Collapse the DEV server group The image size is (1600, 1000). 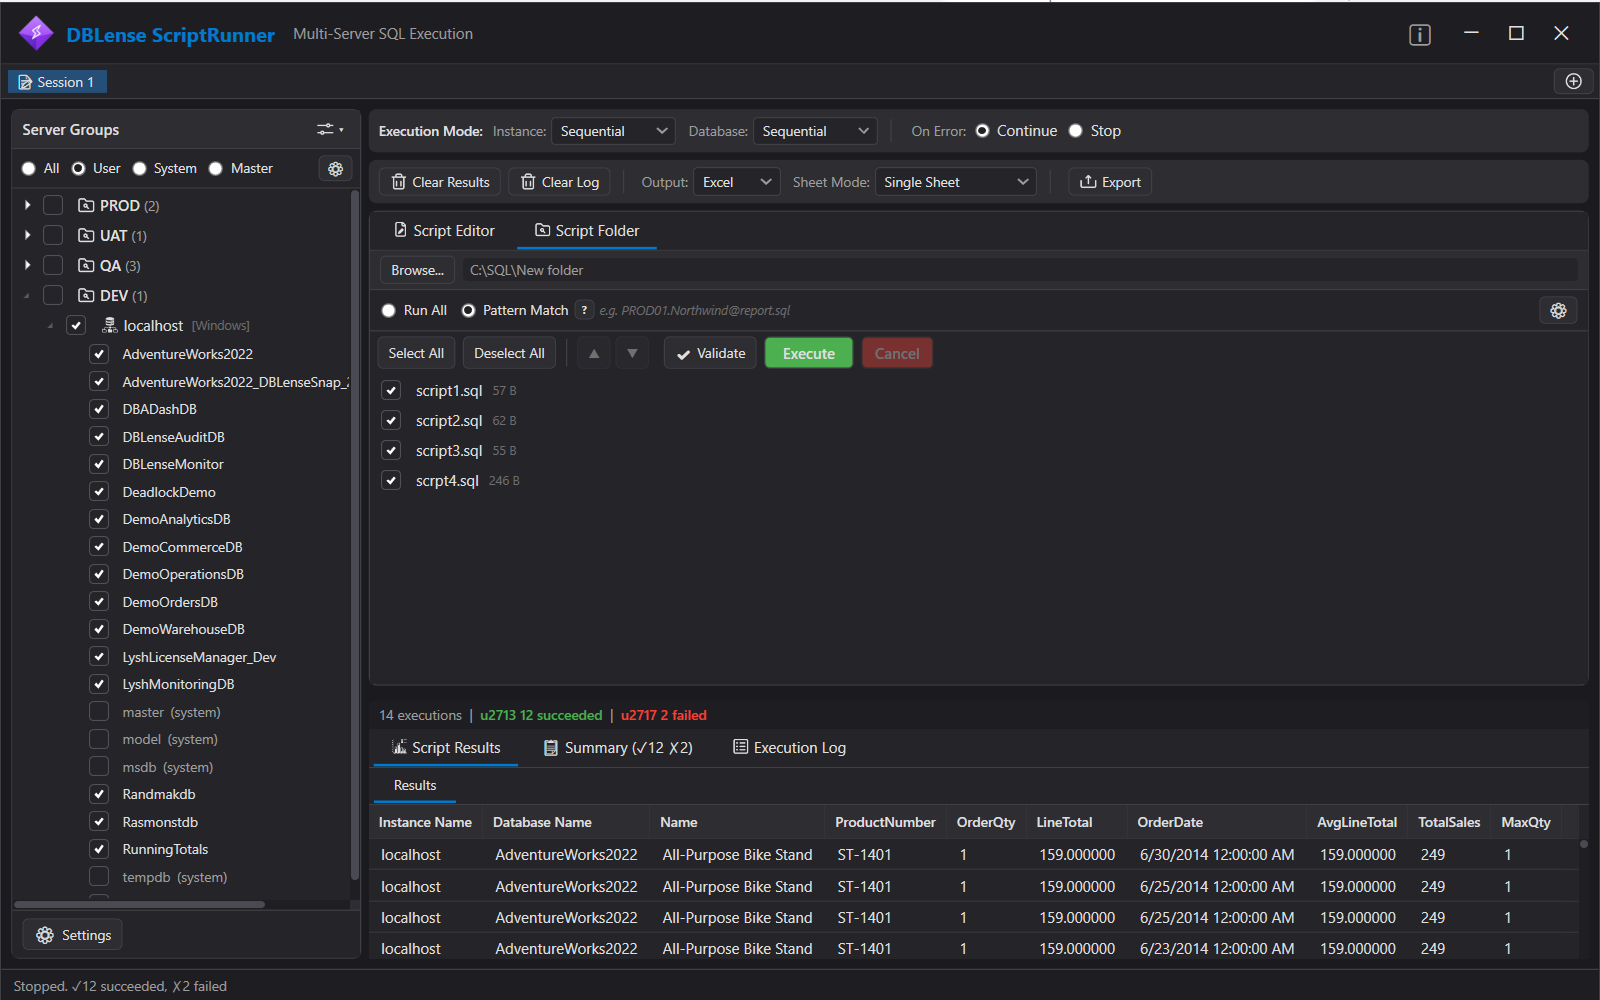pyautogui.click(x=27, y=296)
